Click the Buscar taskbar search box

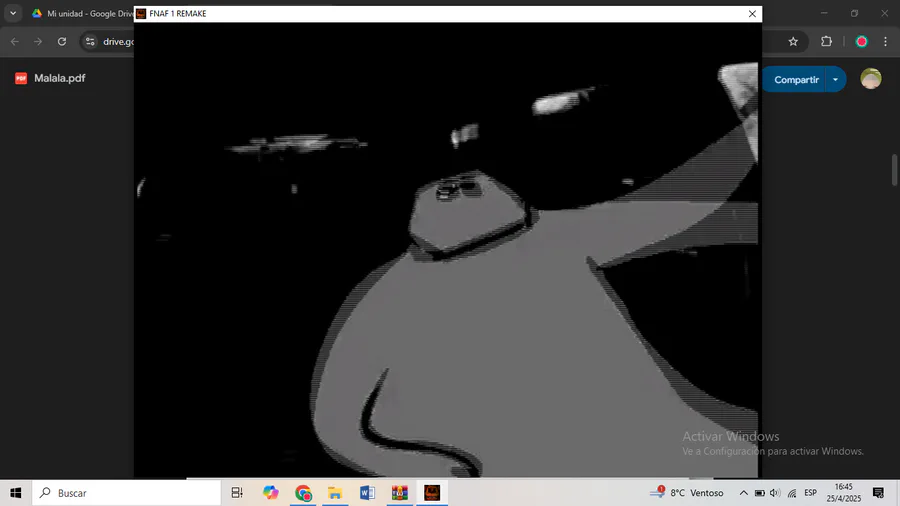126,493
